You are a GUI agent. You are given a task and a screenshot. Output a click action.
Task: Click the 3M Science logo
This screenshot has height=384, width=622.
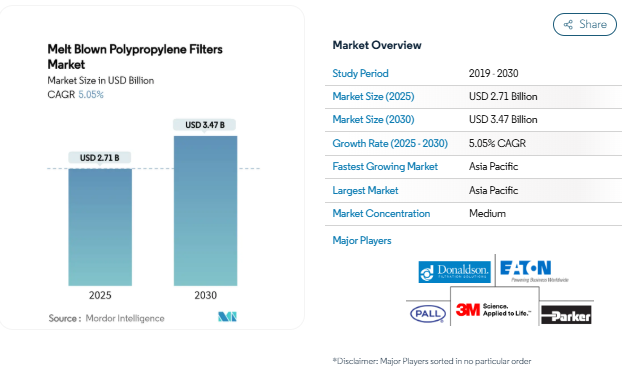click(x=493, y=309)
